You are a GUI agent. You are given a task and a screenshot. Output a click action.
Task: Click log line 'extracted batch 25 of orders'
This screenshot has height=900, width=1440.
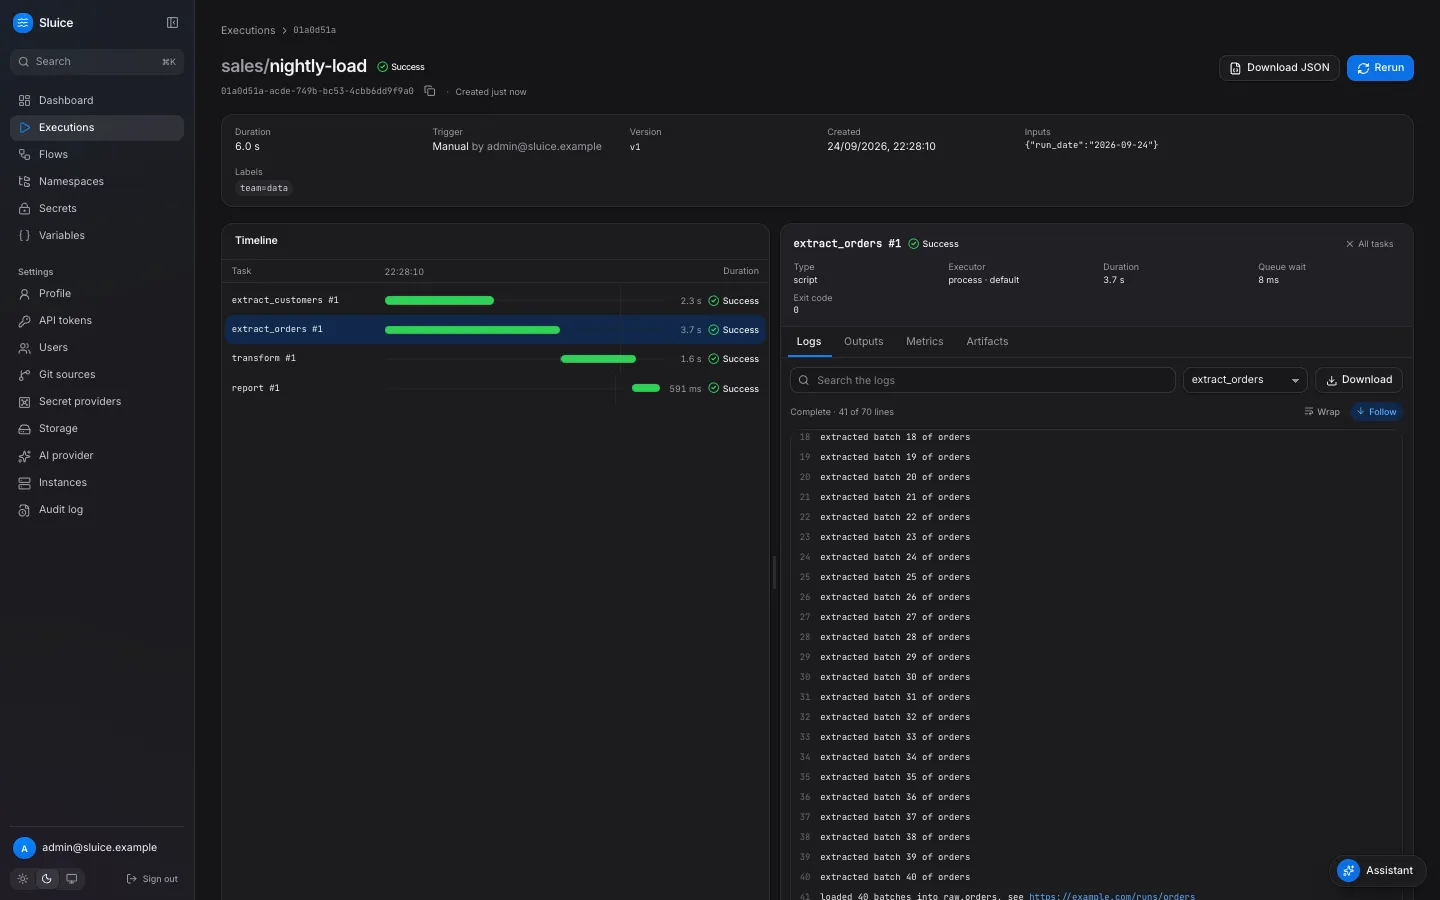point(895,577)
